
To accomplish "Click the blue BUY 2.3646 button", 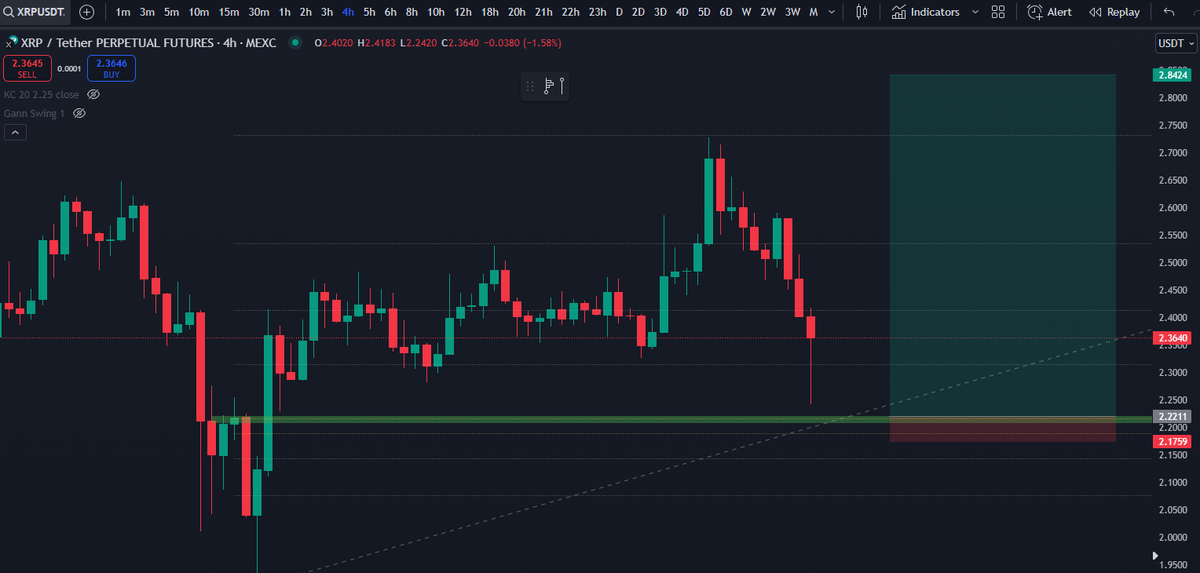I will coord(111,68).
